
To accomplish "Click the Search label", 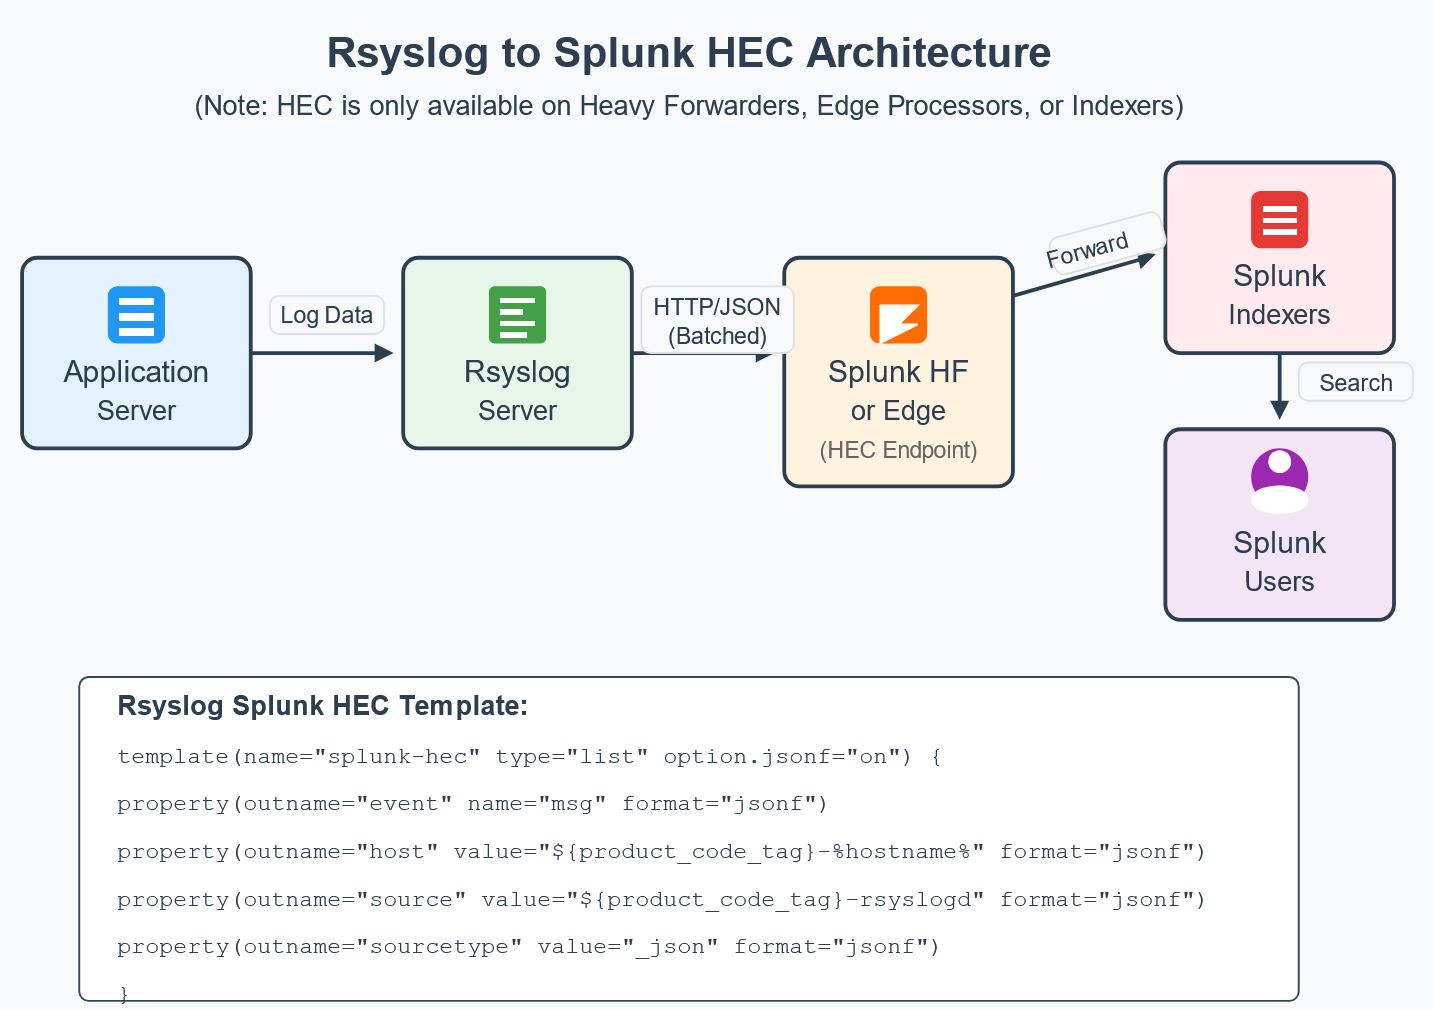I will (1355, 383).
